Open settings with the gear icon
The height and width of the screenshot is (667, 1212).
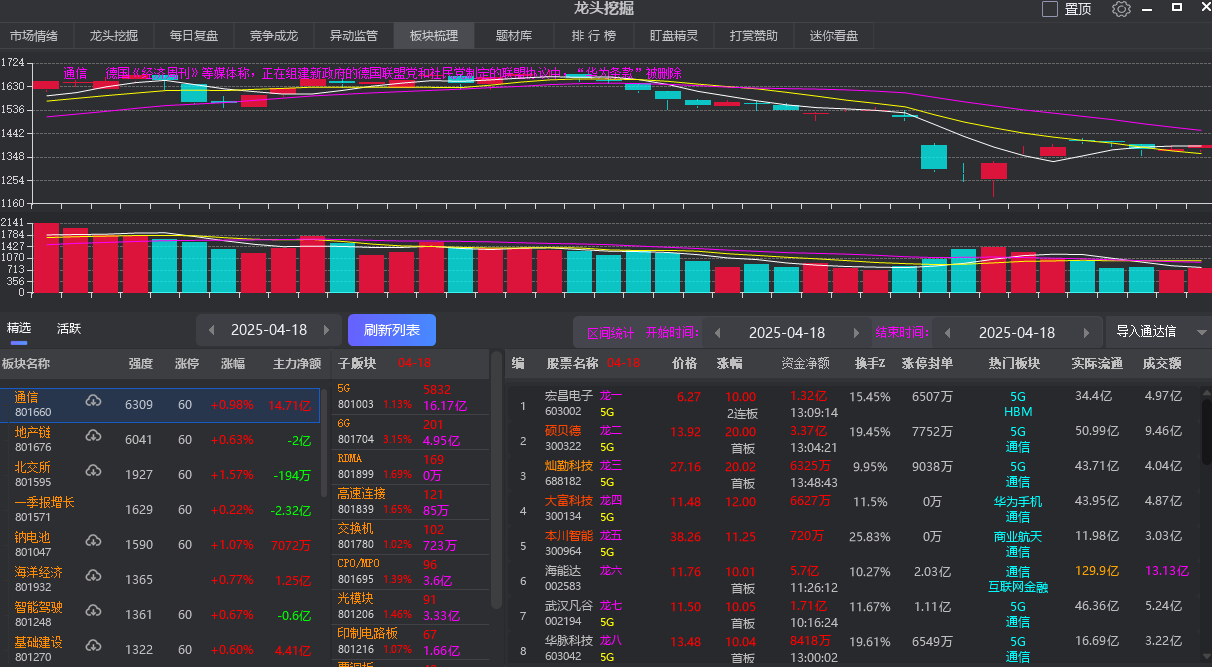pyautogui.click(x=1121, y=9)
